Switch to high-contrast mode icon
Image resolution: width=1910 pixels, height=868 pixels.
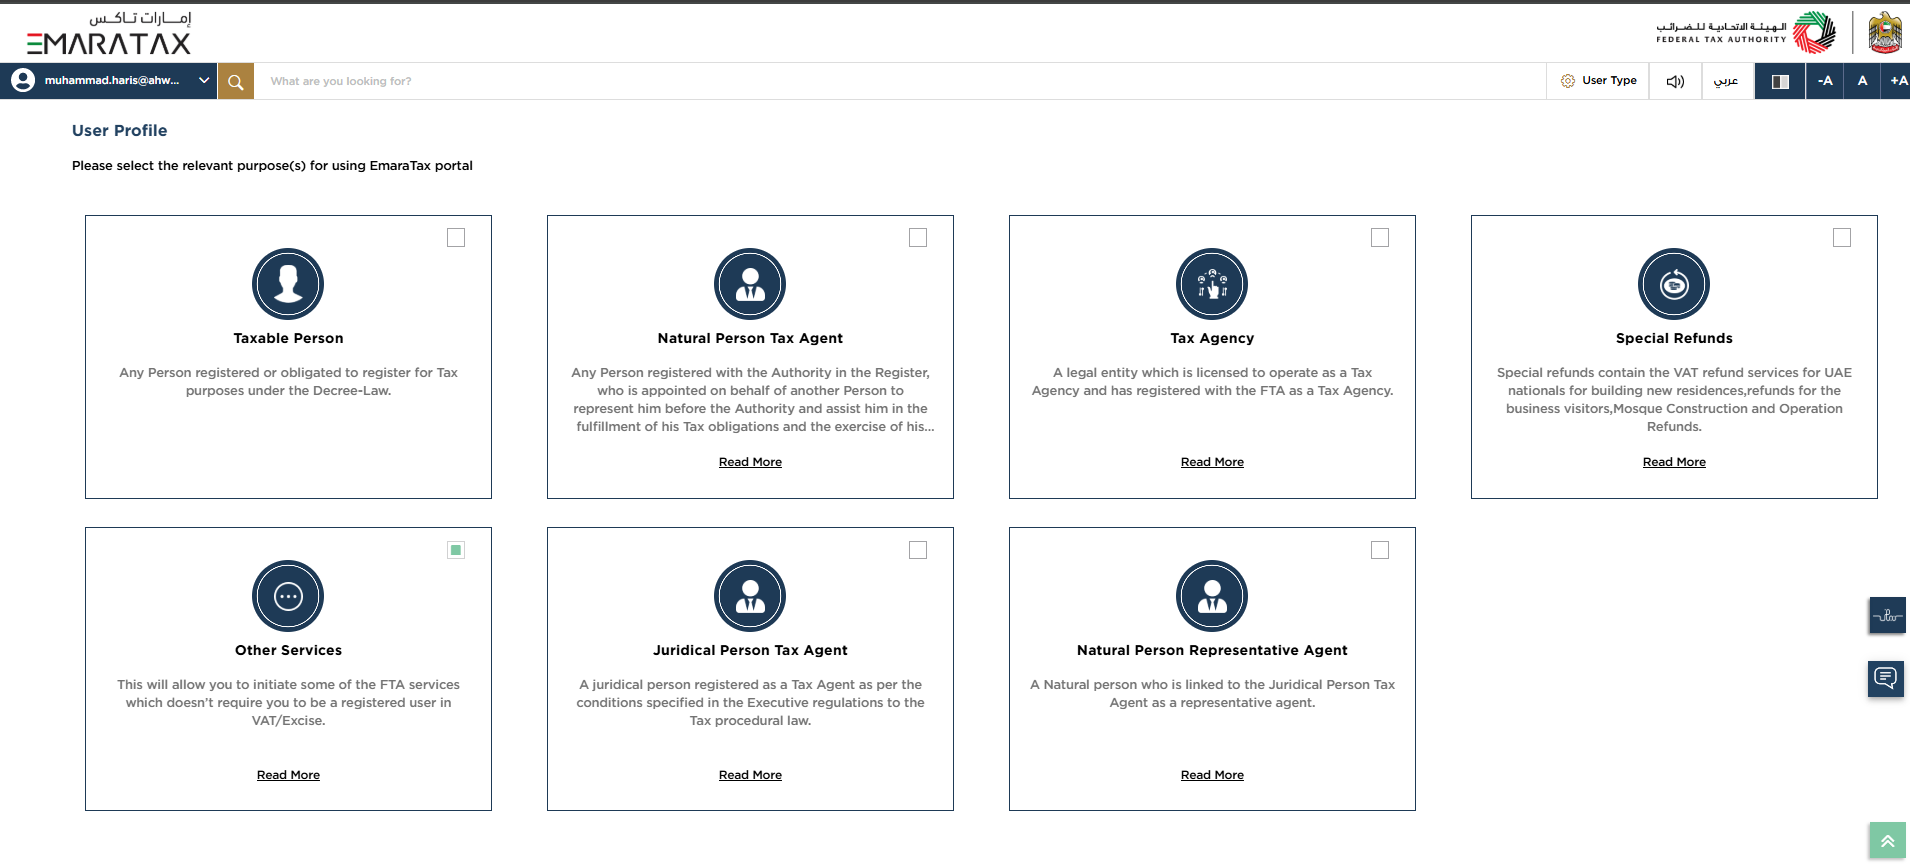pyautogui.click(x=1780, y=81)
